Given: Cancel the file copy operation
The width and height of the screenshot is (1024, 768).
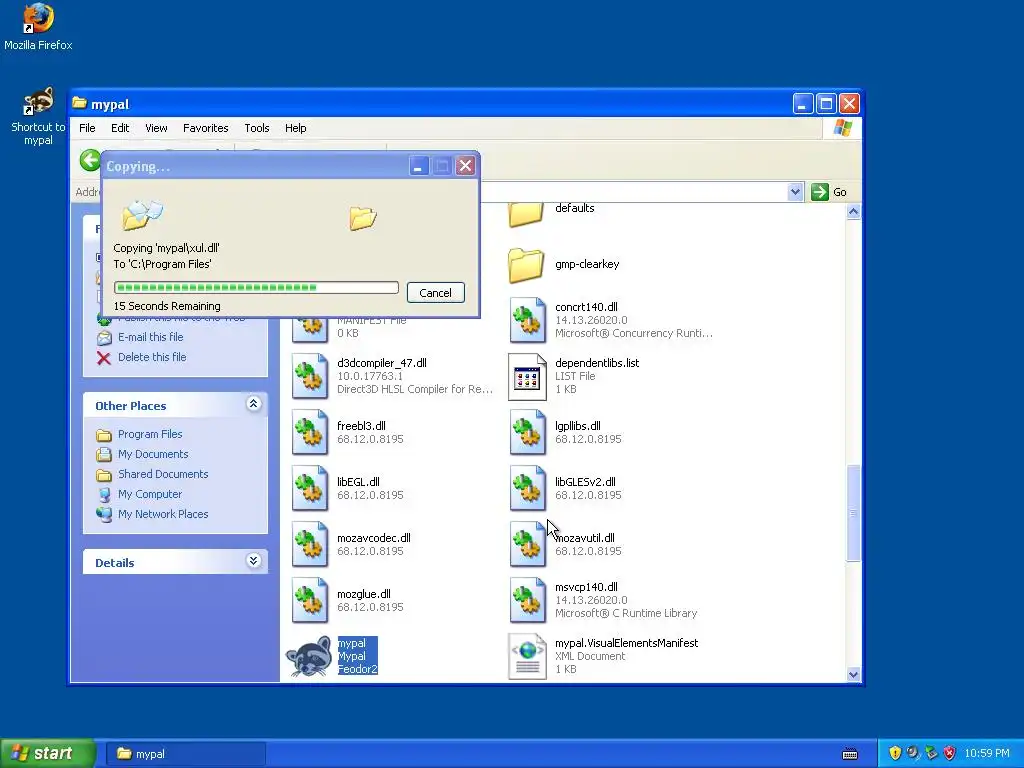Looking at the screenshot, I should click(436, 293).
